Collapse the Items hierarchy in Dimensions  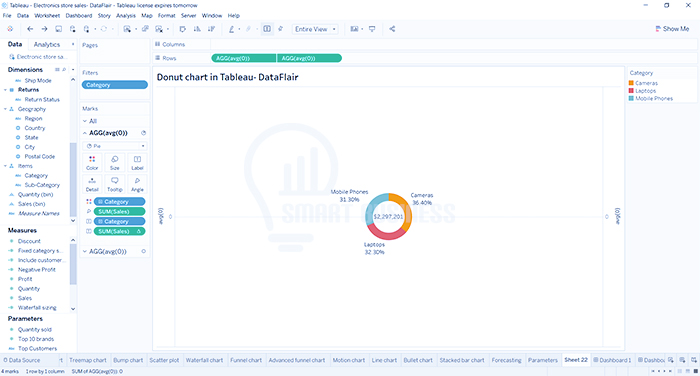point(5,166)
